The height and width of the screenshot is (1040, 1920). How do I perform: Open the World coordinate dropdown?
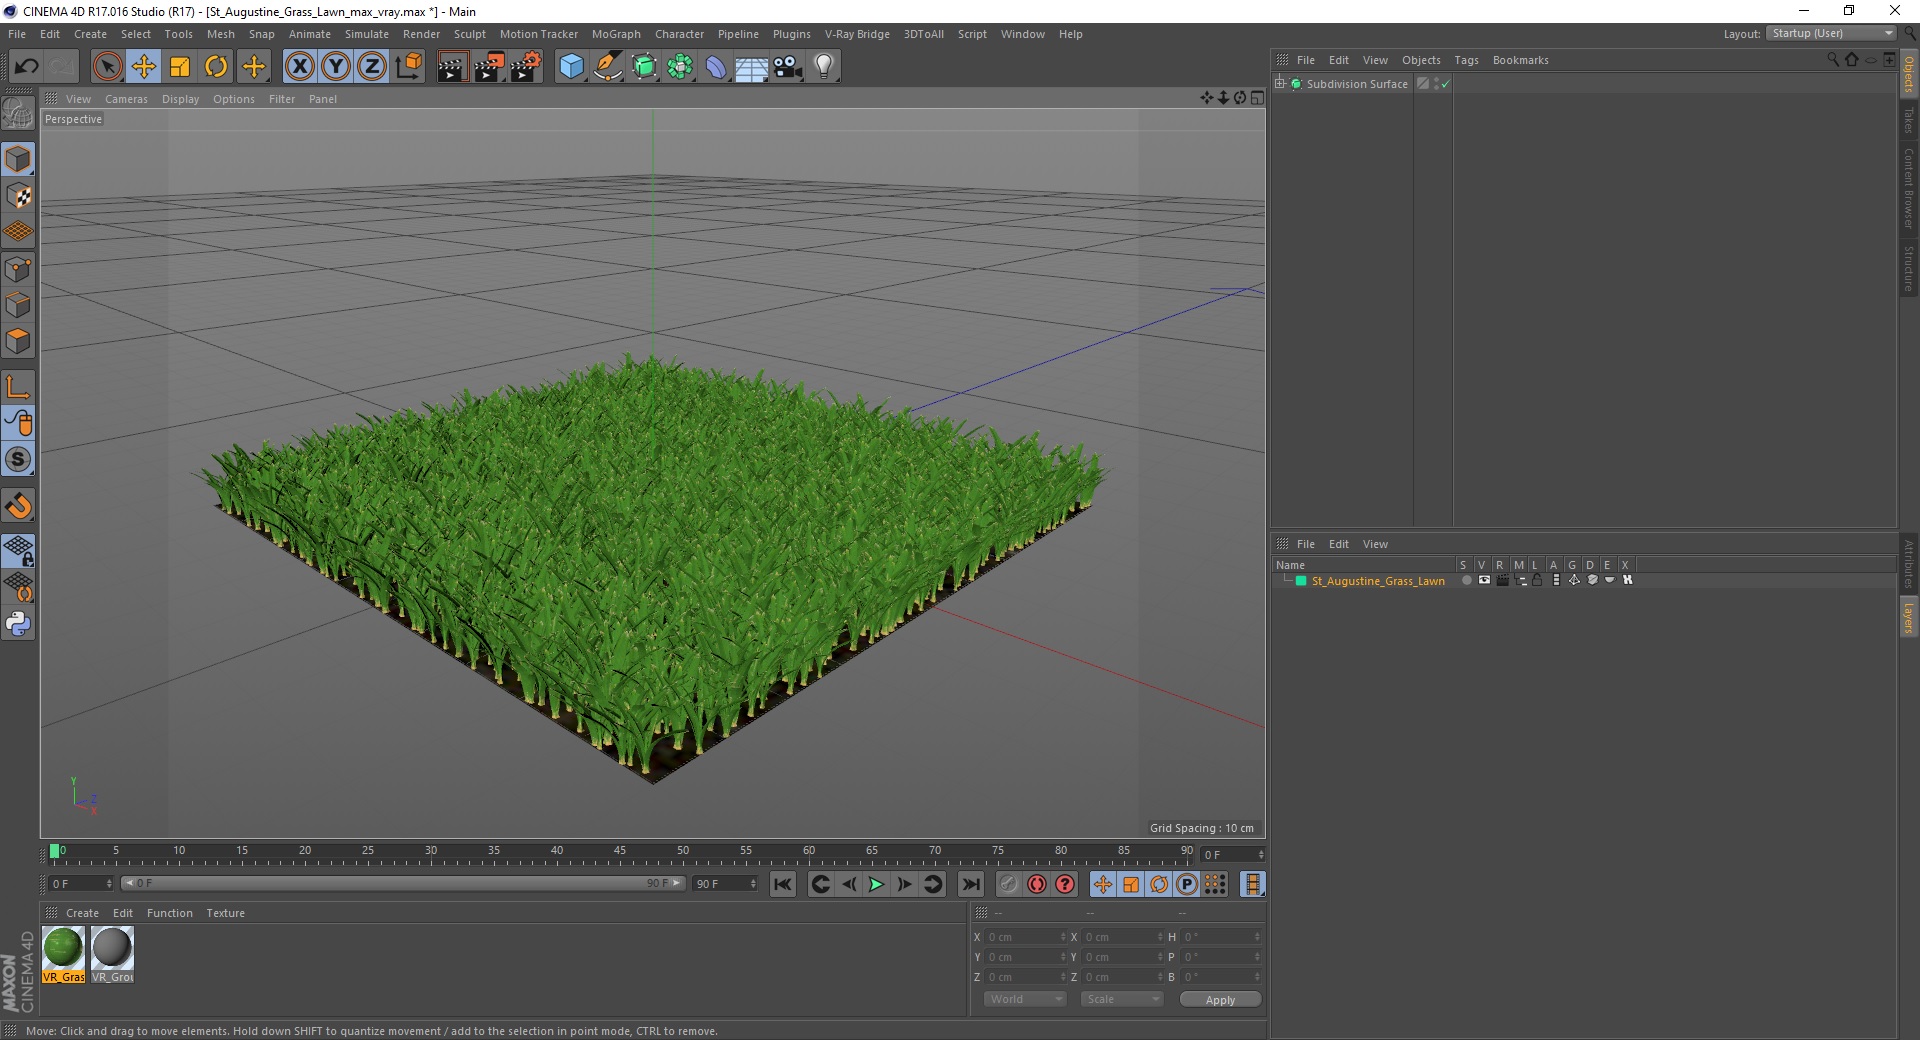(1025, 999)
